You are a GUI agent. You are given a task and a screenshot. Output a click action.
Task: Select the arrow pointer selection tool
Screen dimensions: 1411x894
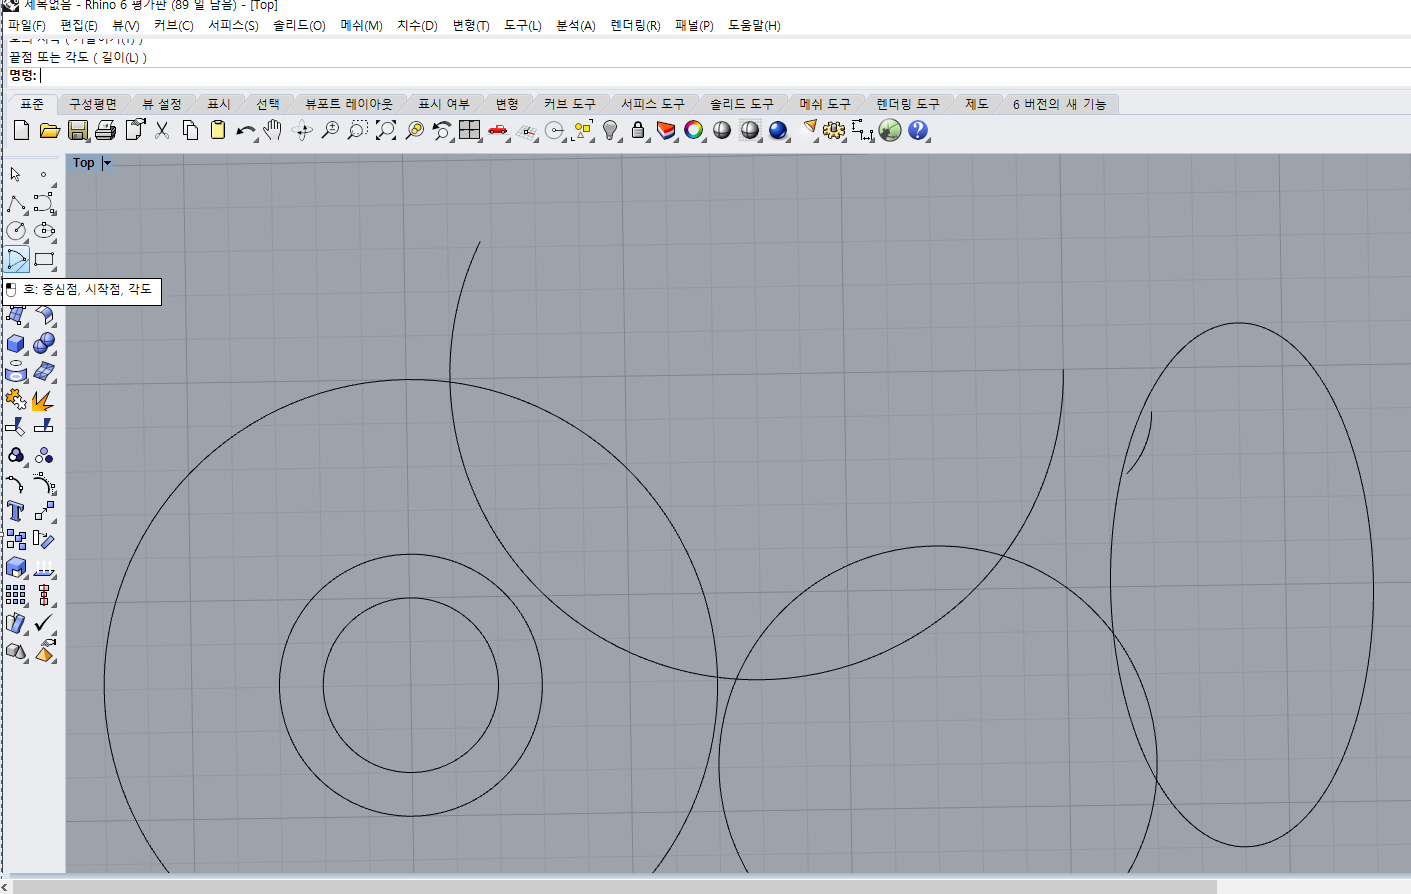[x=16, y=175]
